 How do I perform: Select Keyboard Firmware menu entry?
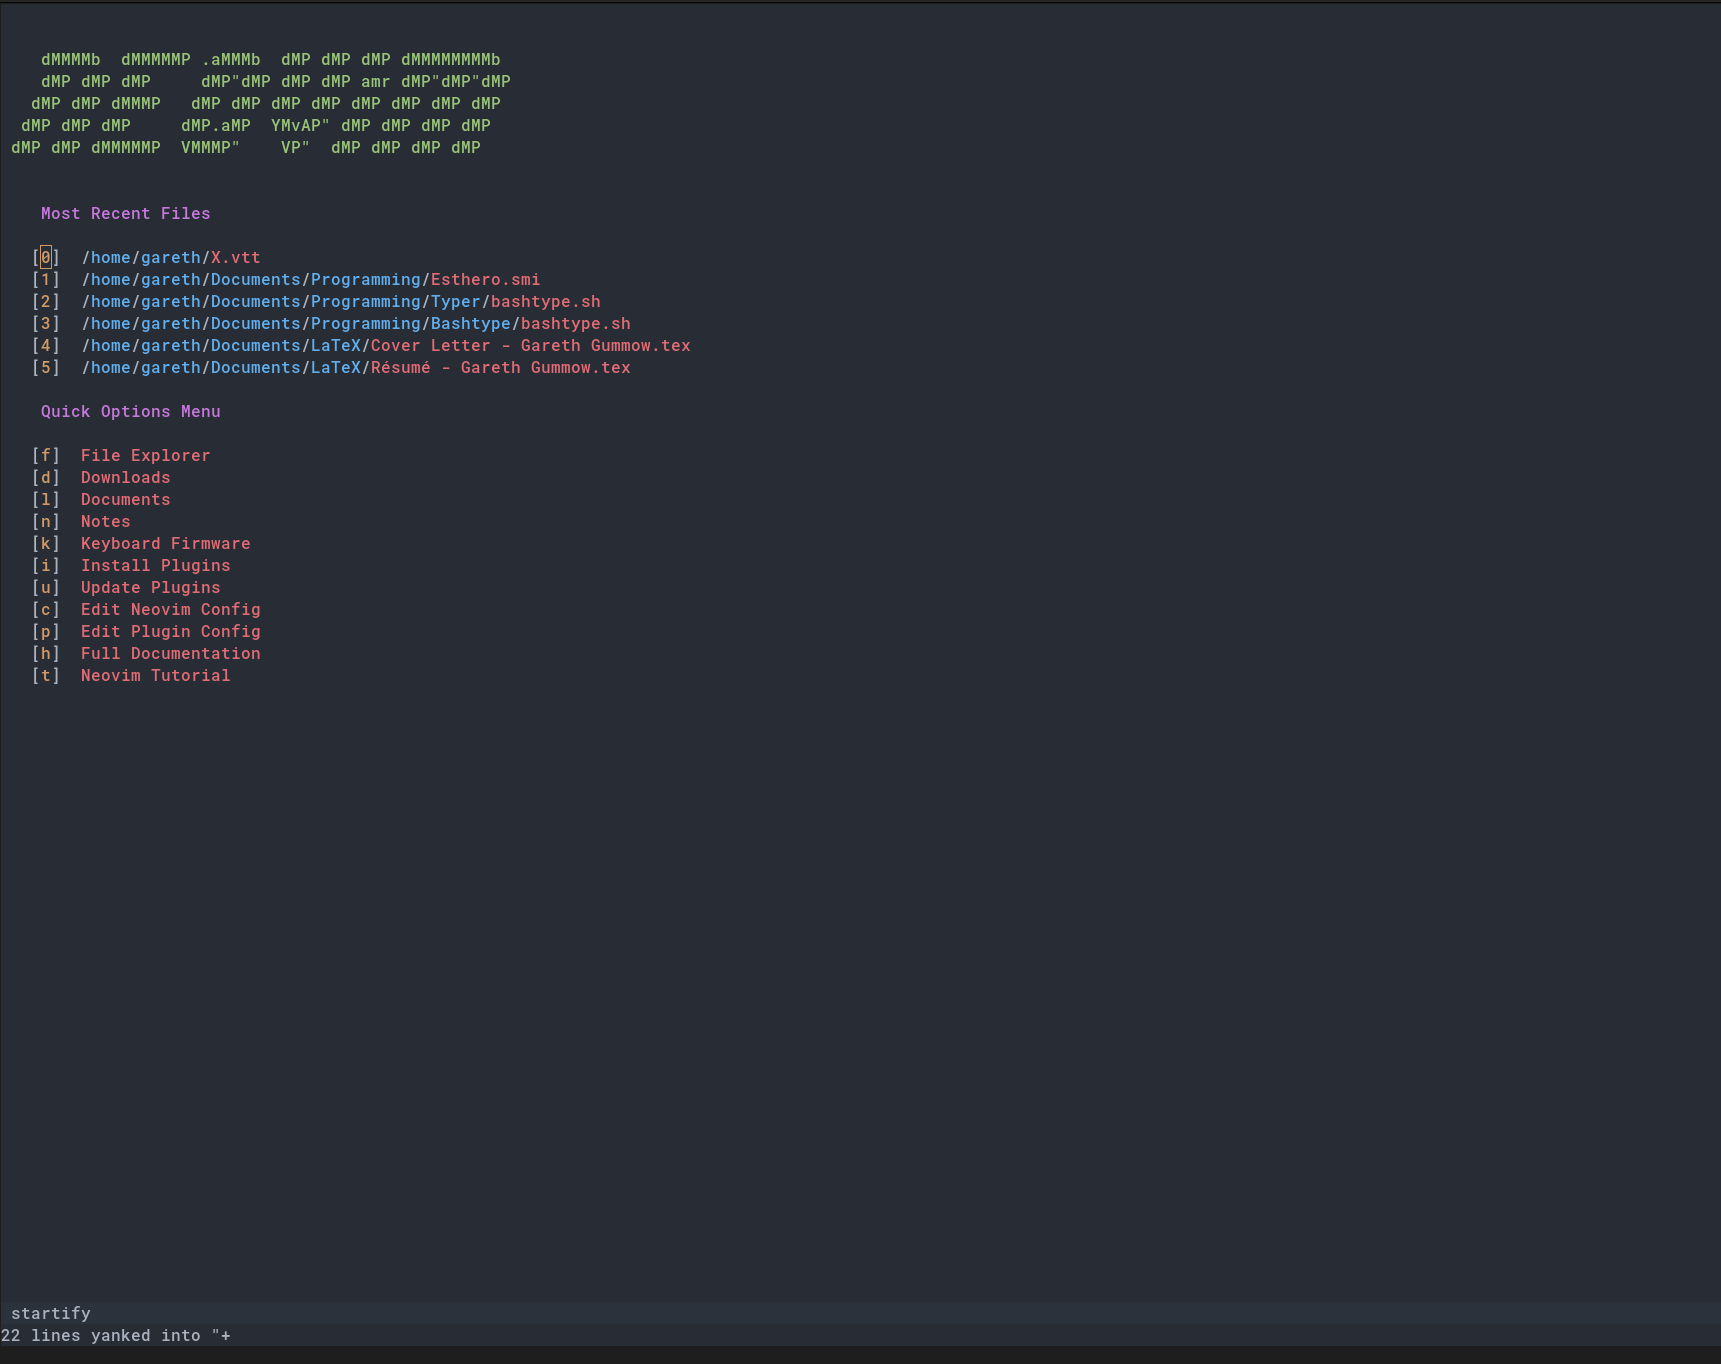click(166, 543)
